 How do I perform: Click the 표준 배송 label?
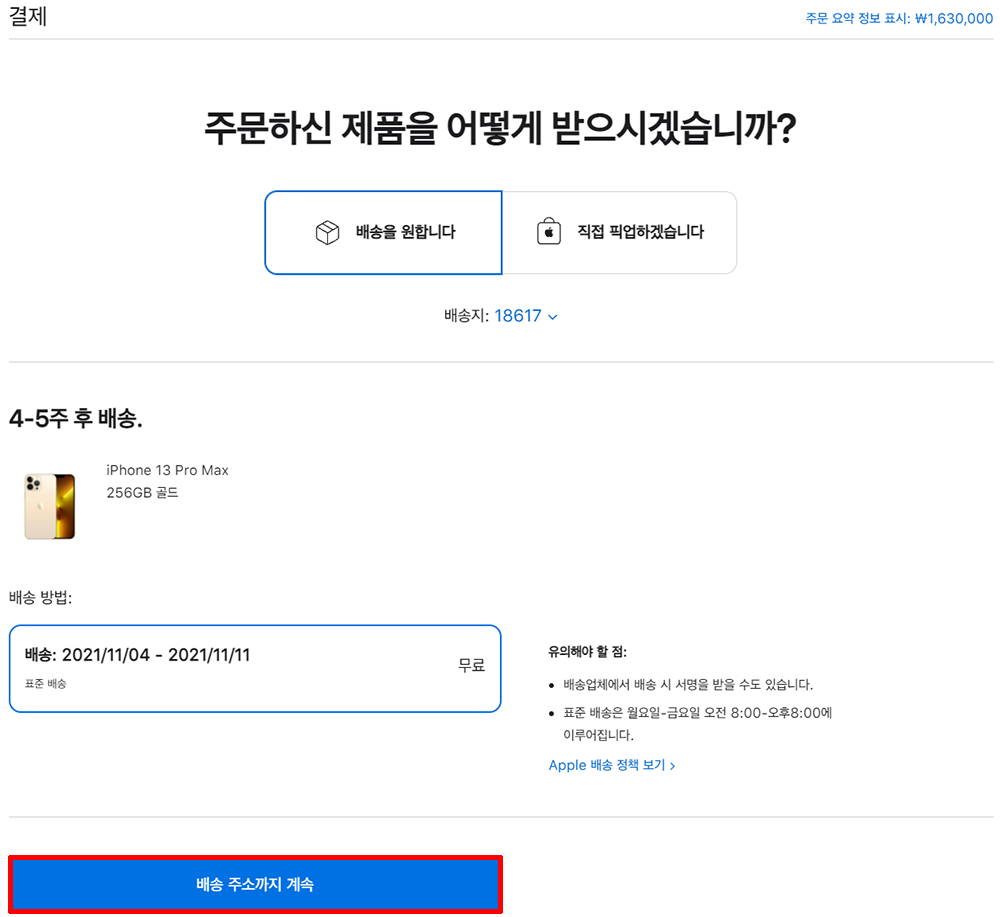click(x=45, y=684)
